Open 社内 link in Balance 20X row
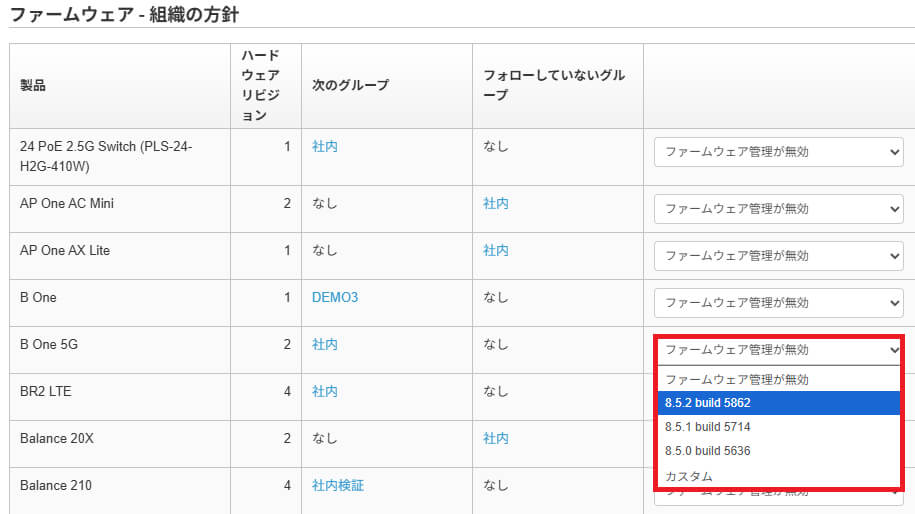The height and width of the screenshot is (514, 915). tap(495, 438)
